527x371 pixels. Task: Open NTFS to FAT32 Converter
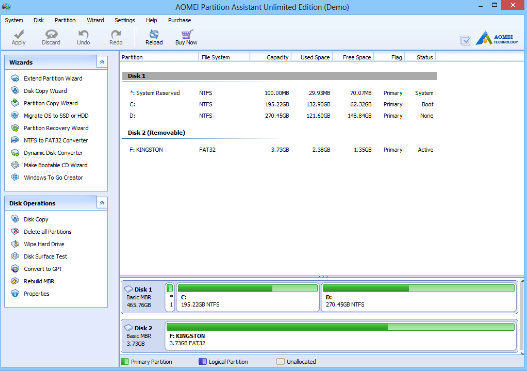coord(56,140)
